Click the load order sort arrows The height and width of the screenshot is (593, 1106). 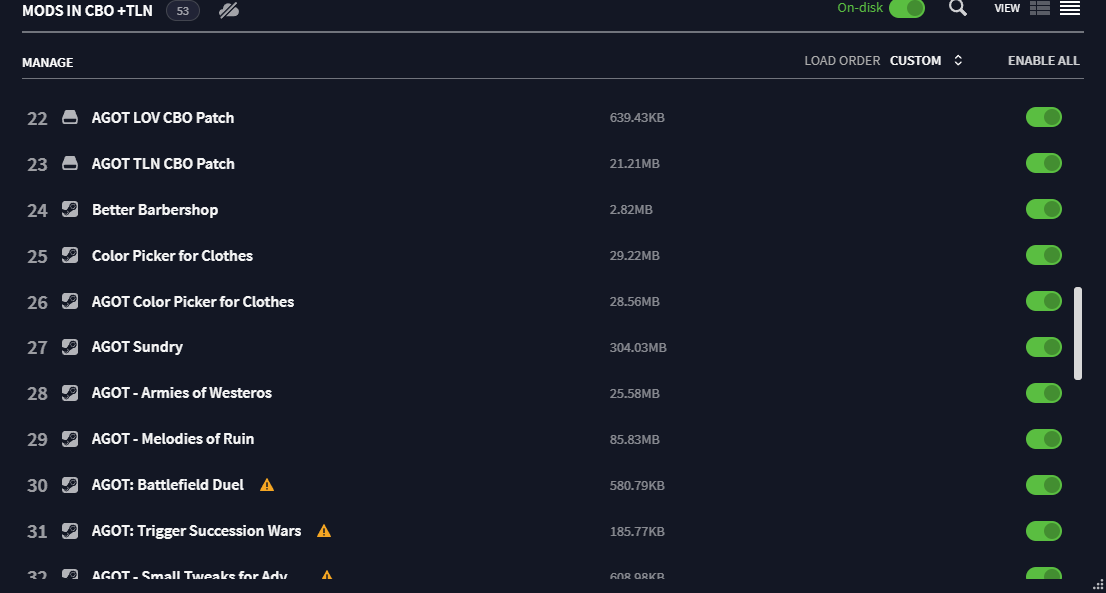(x=958, y=61)
